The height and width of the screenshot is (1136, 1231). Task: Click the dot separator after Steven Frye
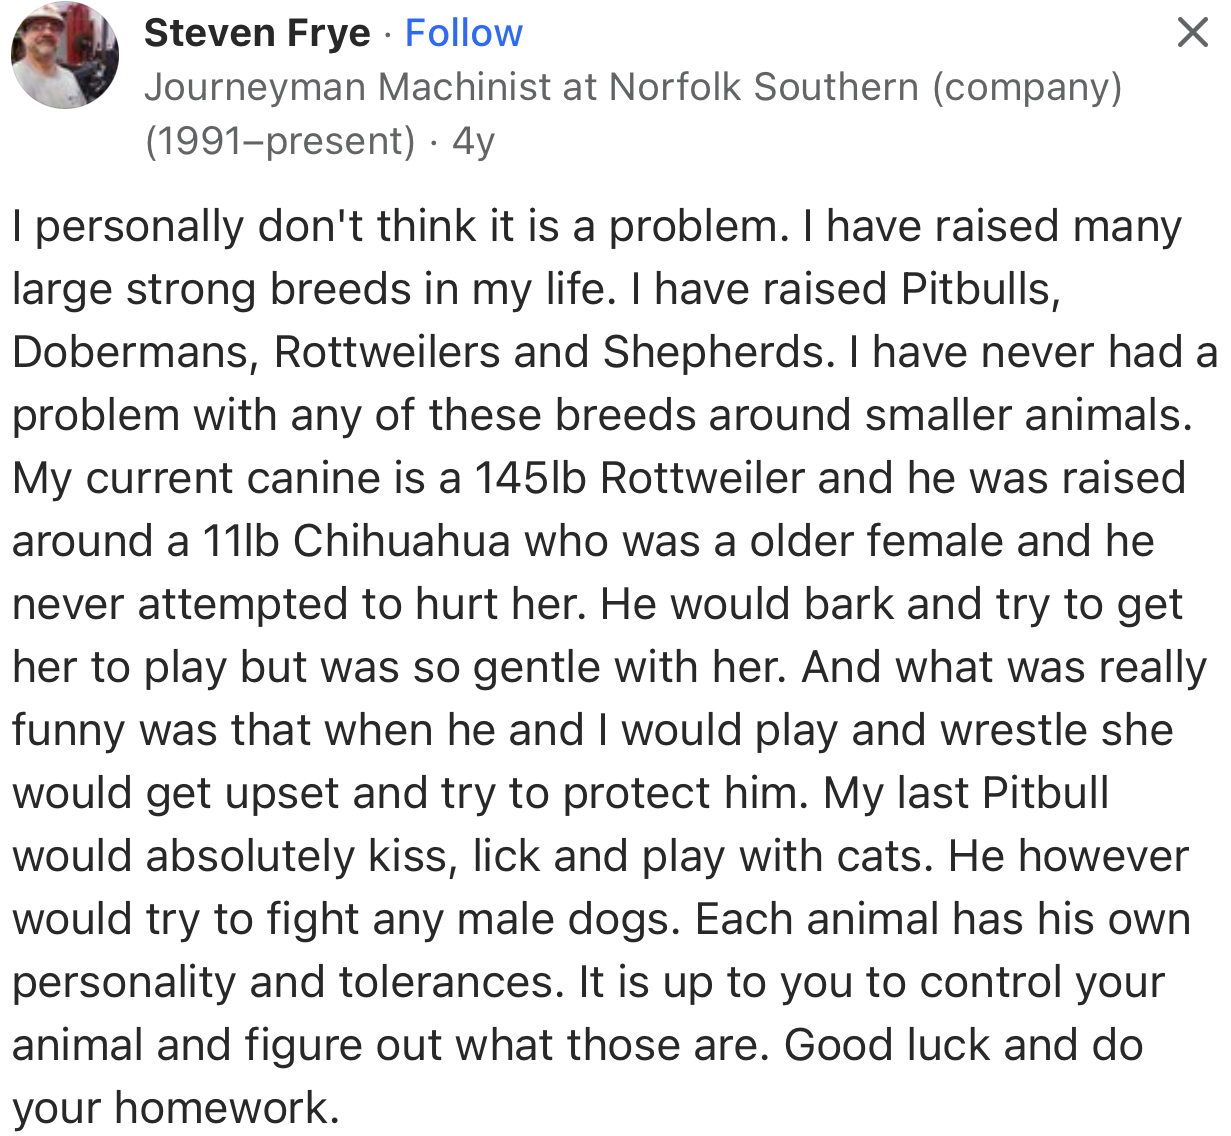[x=388, y=34]
